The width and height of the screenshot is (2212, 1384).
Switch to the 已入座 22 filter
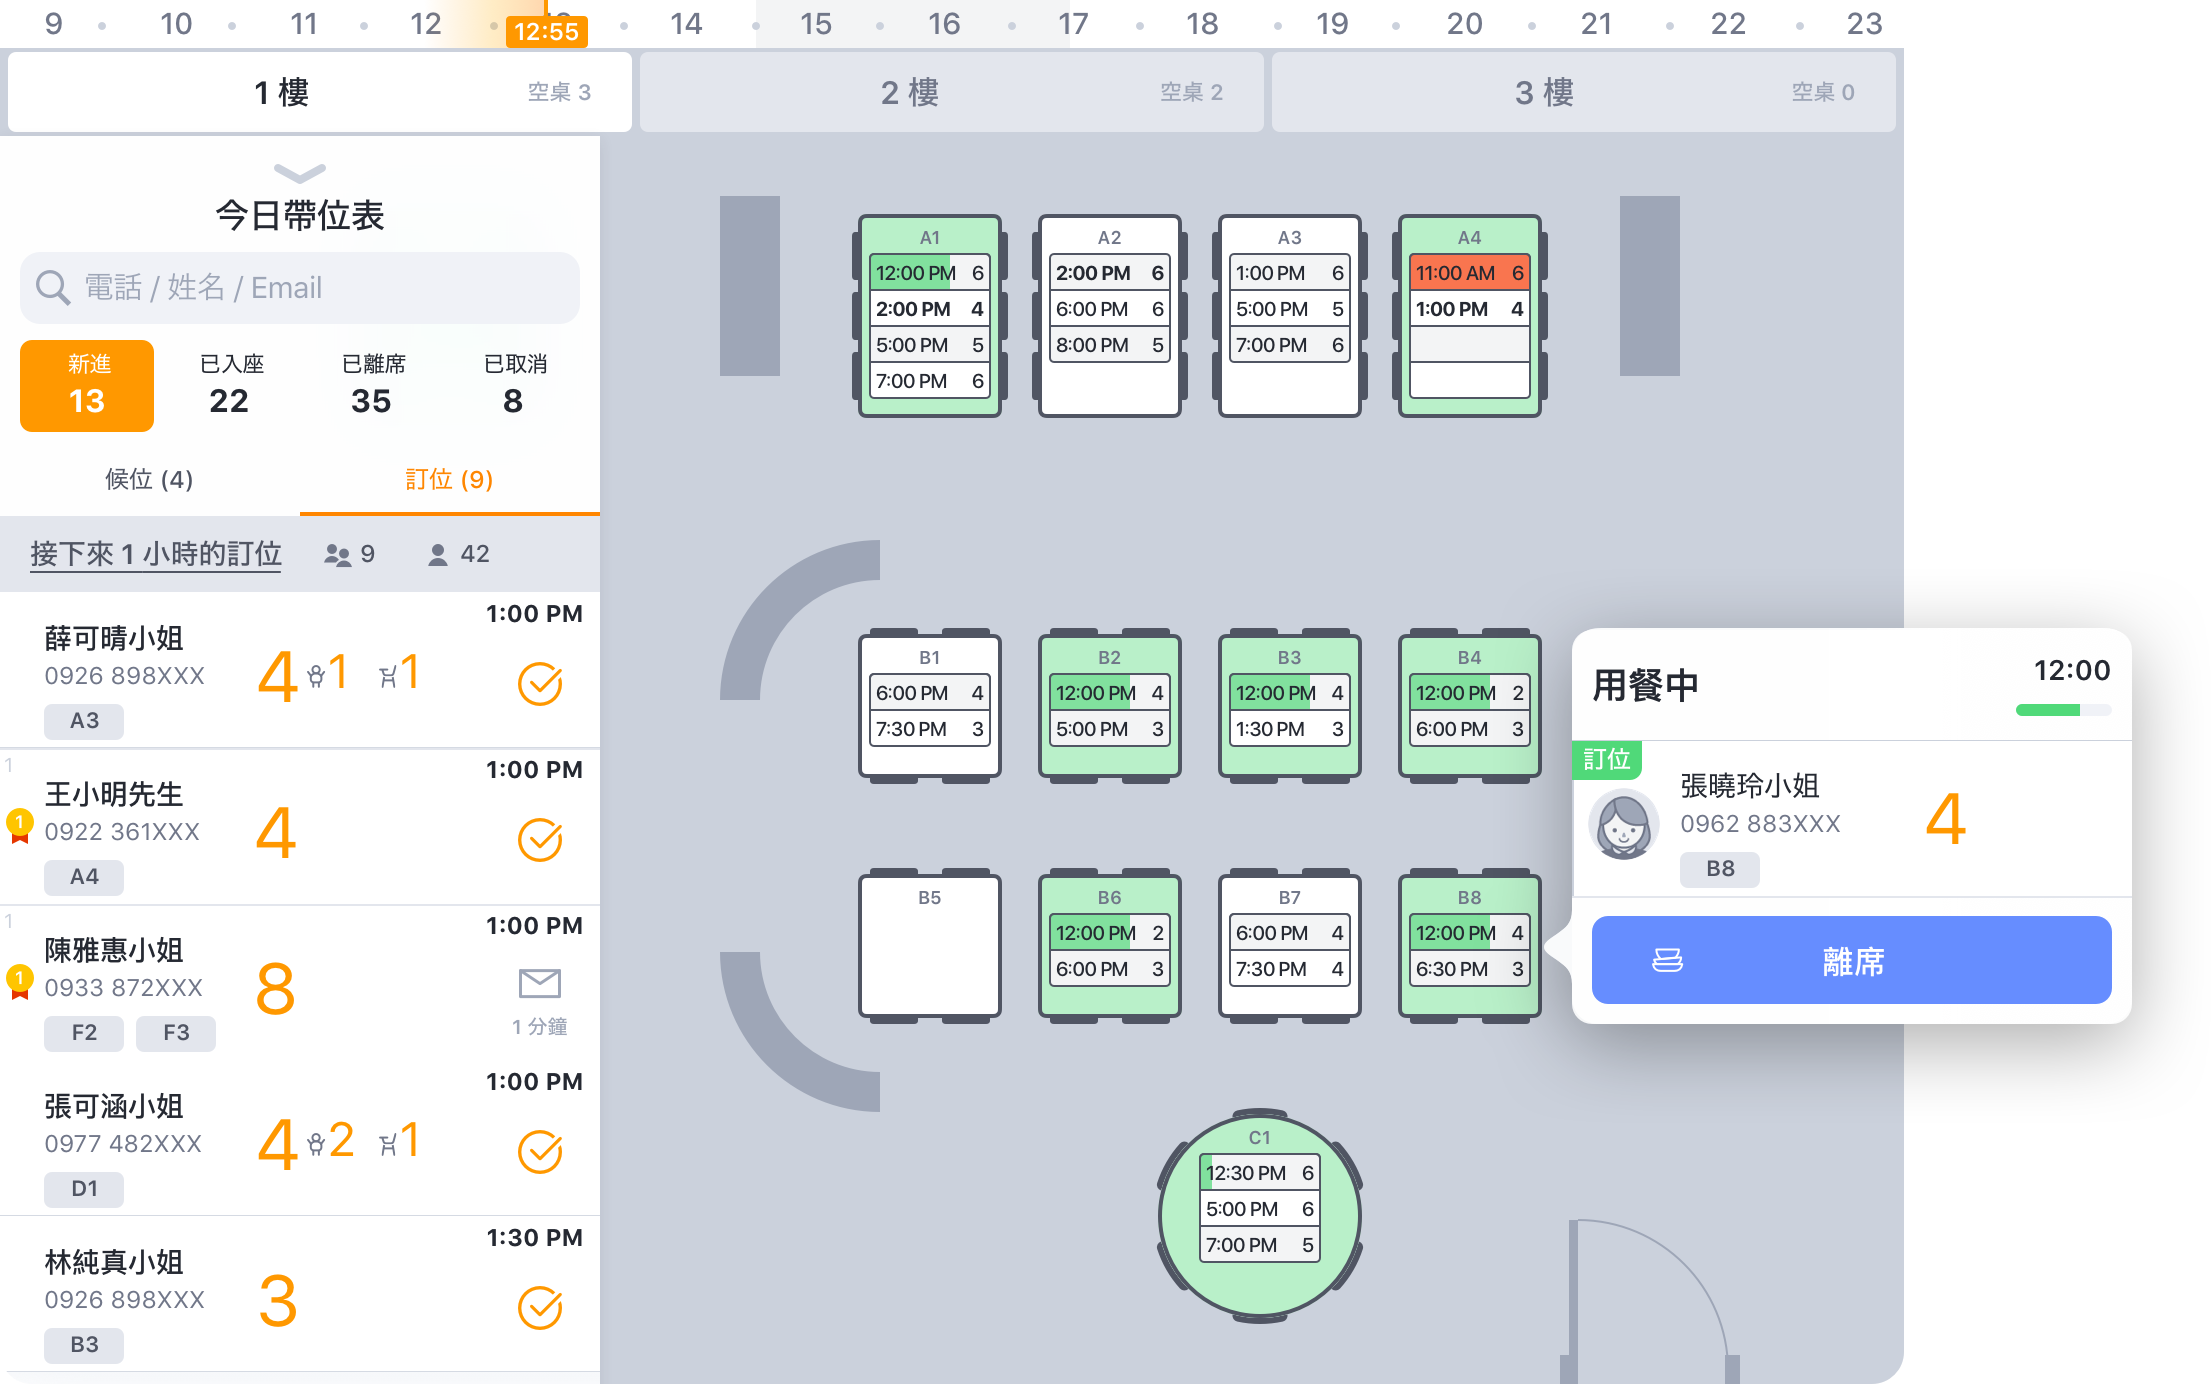click(x=229, y=385)
